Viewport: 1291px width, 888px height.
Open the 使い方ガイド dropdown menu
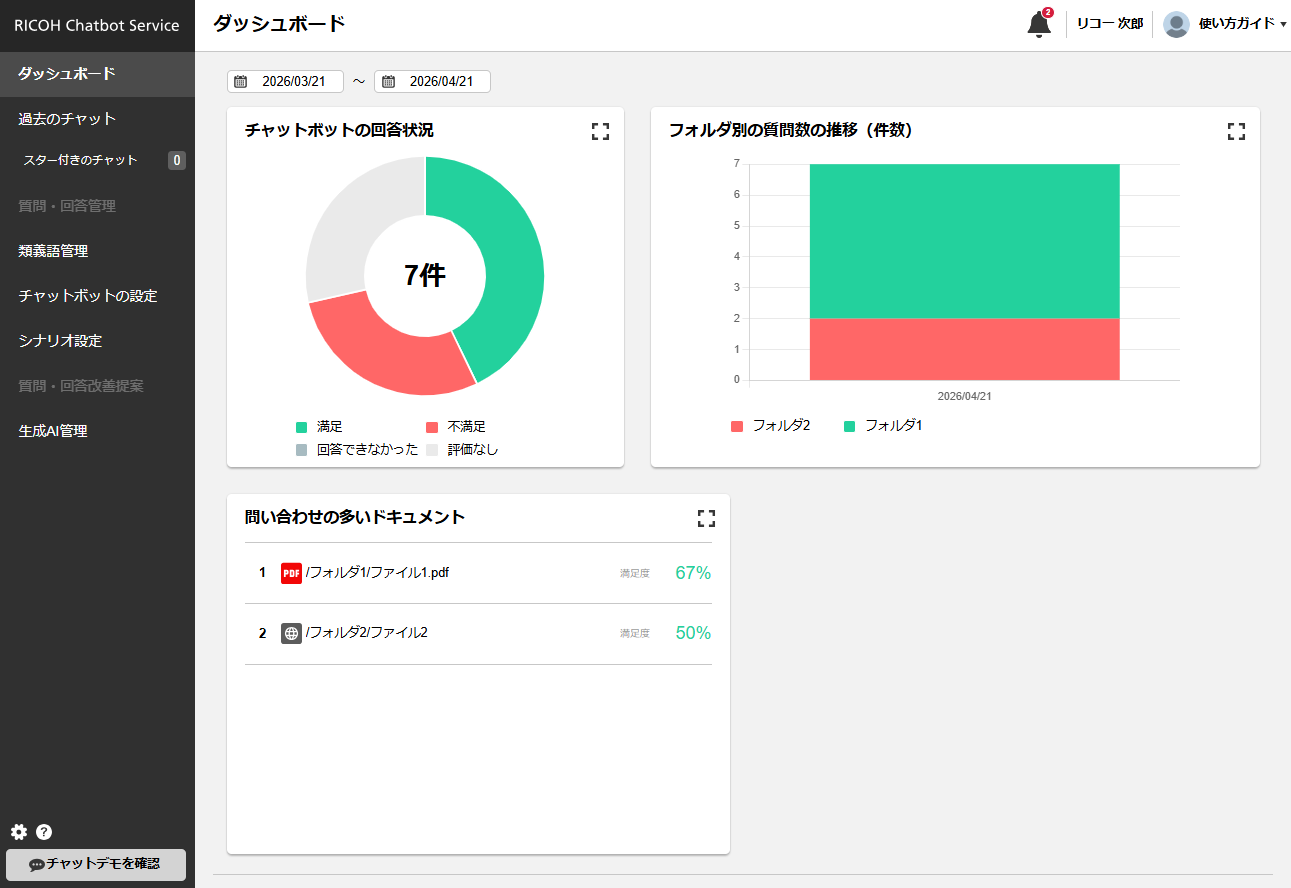coord(1241,24)
